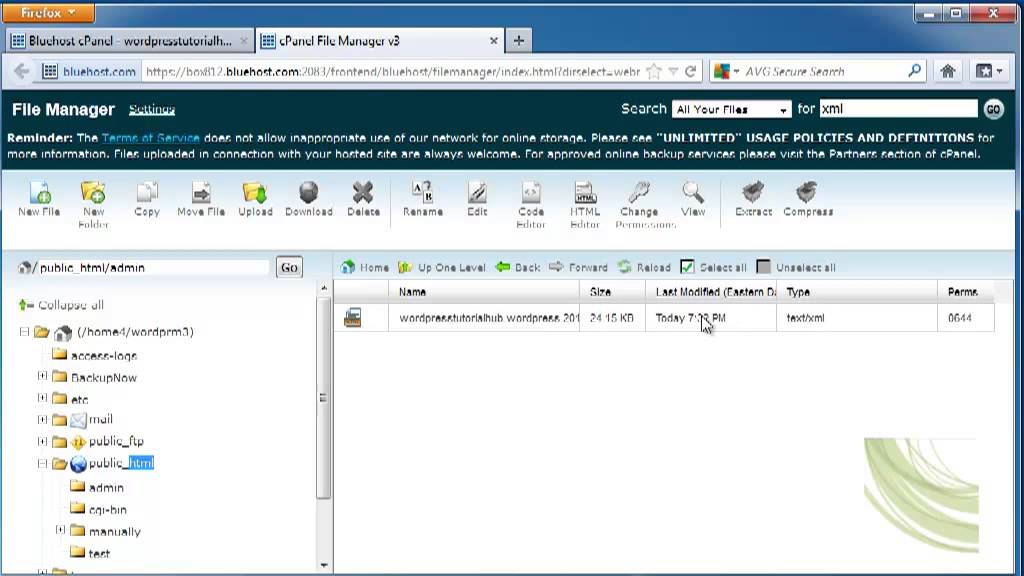Select wordpresstutorialhub wordpress file row

tap(664, 318)
